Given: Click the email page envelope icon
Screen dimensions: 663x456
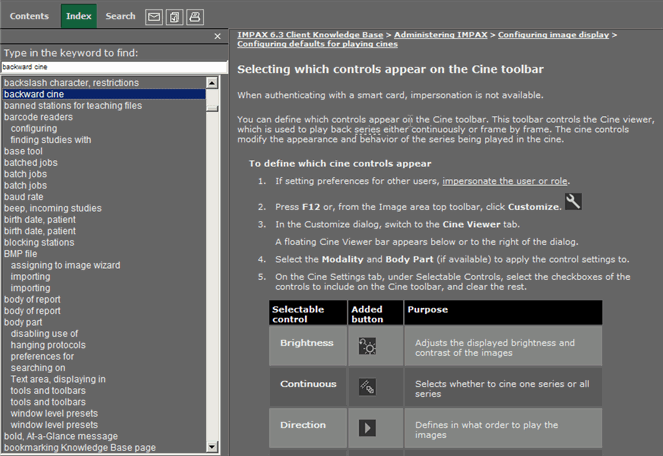Looking at the screenshot, I should click(154, 17).
